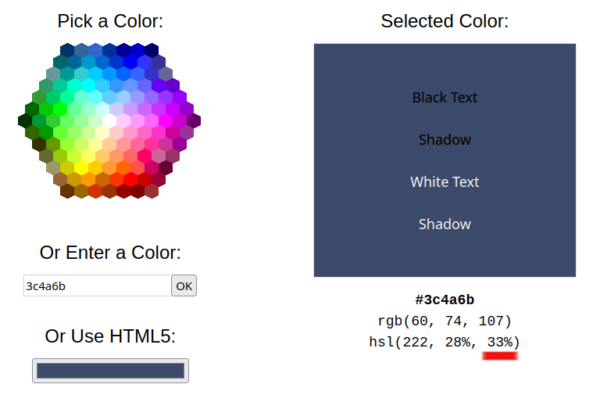The width and height of the screenshot is (600, 402).
Task: Choose the bright red hexagon near the bottom
Action: (x=130, y=179)
